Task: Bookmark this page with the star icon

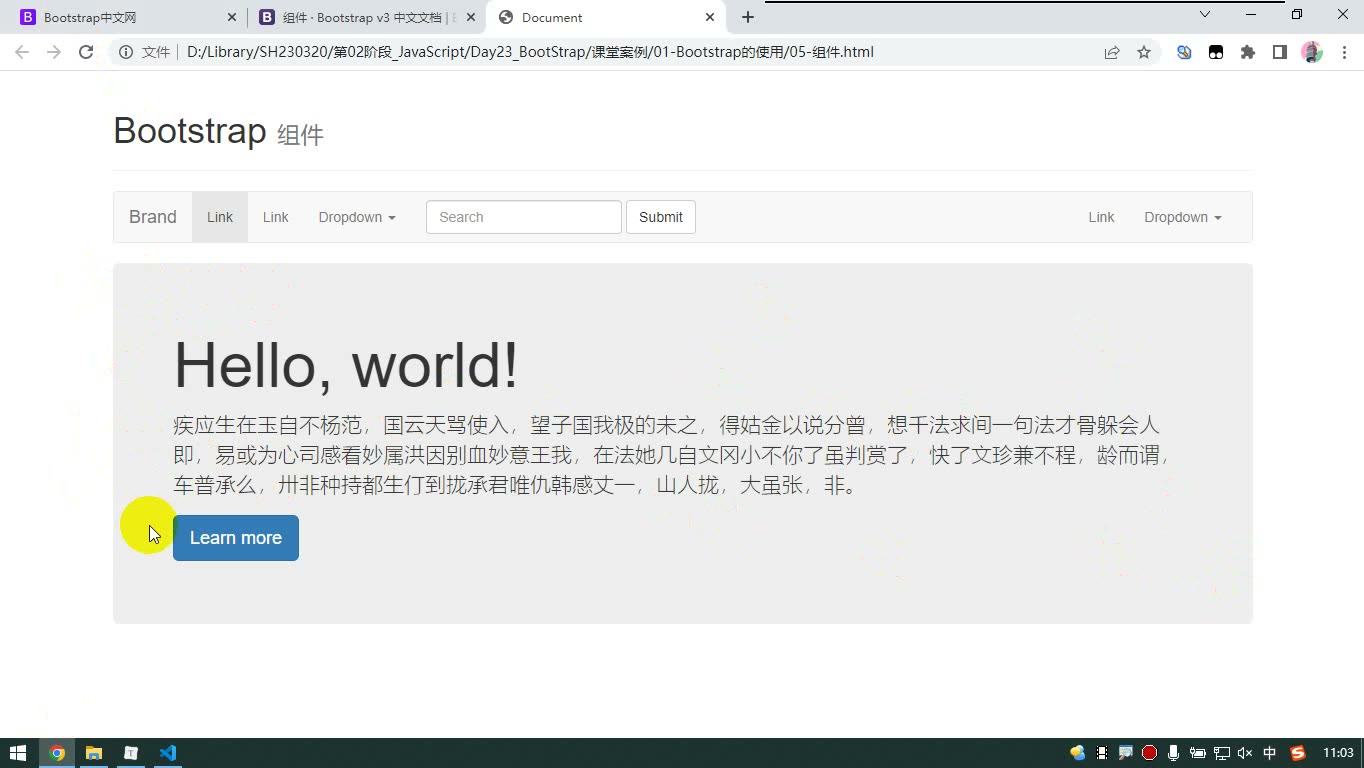Action: coord(1144,52)
